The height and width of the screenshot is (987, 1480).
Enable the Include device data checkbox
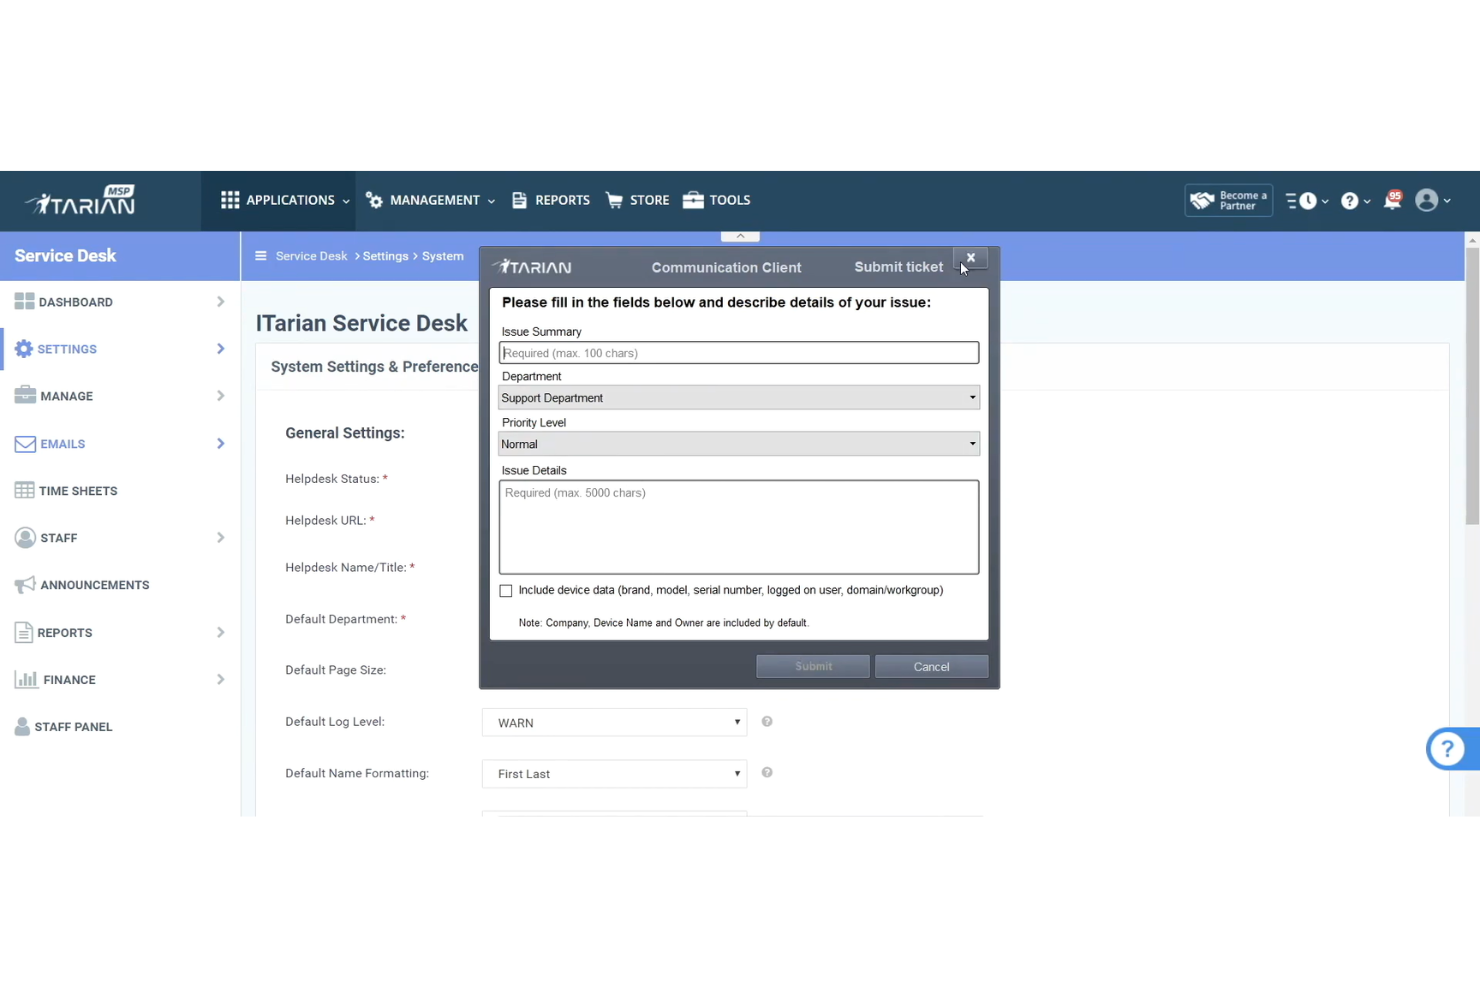click(x=505, y=590)
